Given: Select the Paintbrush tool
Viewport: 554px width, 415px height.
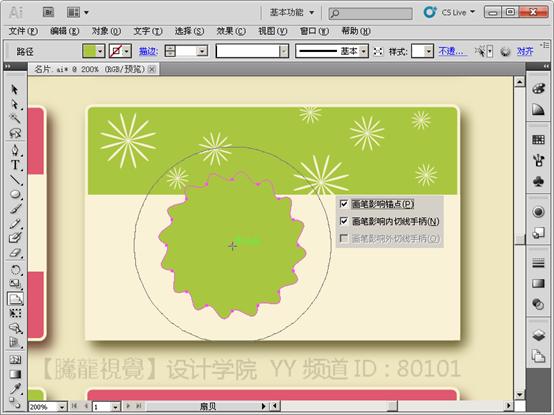Looking at the screenshot, I should click(15, 209).
